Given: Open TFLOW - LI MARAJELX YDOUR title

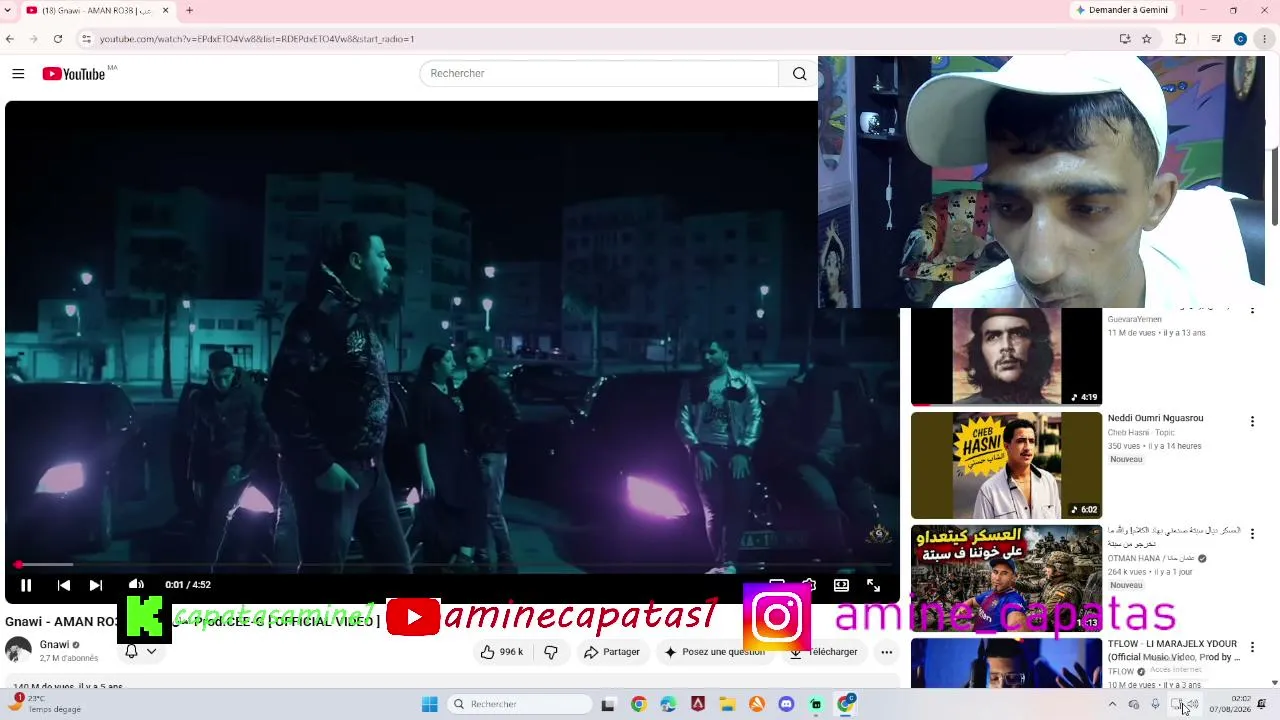Looking at the screenshot, I should point(1173,651).
